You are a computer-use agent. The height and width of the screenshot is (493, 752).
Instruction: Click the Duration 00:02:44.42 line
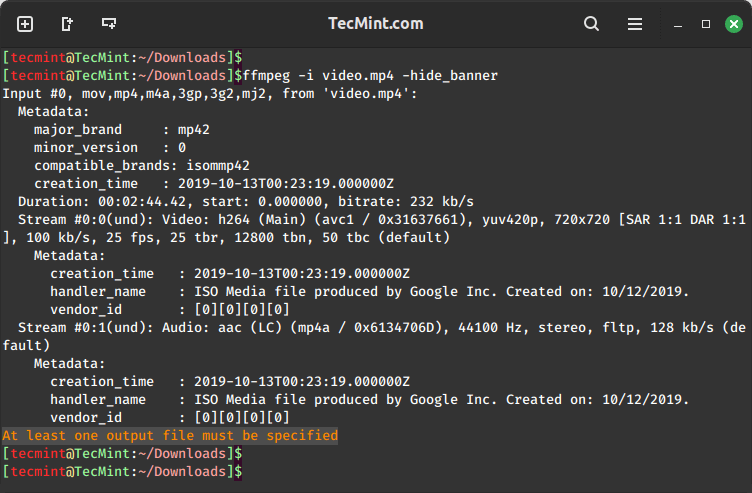(x=246, y=201)
